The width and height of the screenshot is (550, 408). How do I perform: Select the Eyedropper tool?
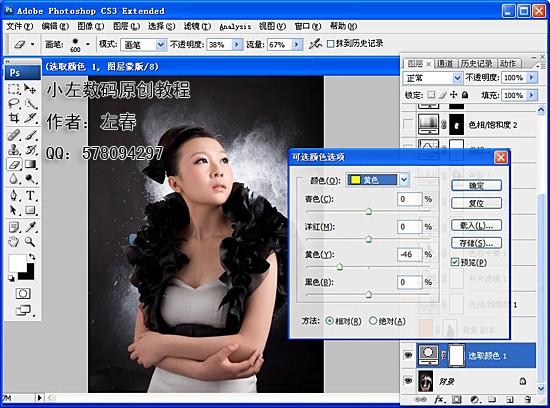click(x=30, y=227)
